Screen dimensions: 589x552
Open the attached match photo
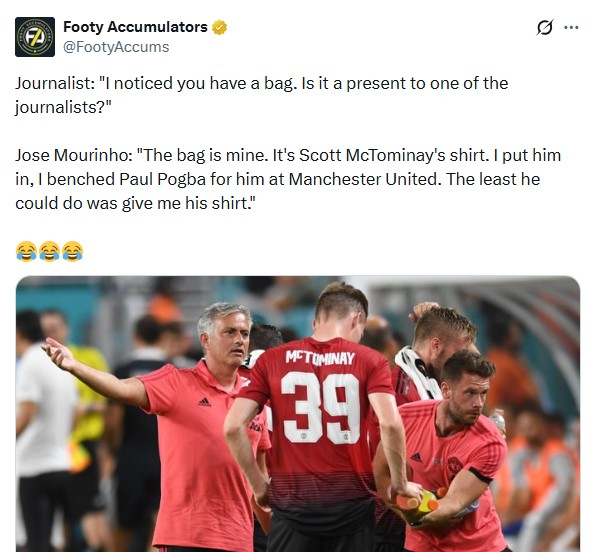click(298, 414)
